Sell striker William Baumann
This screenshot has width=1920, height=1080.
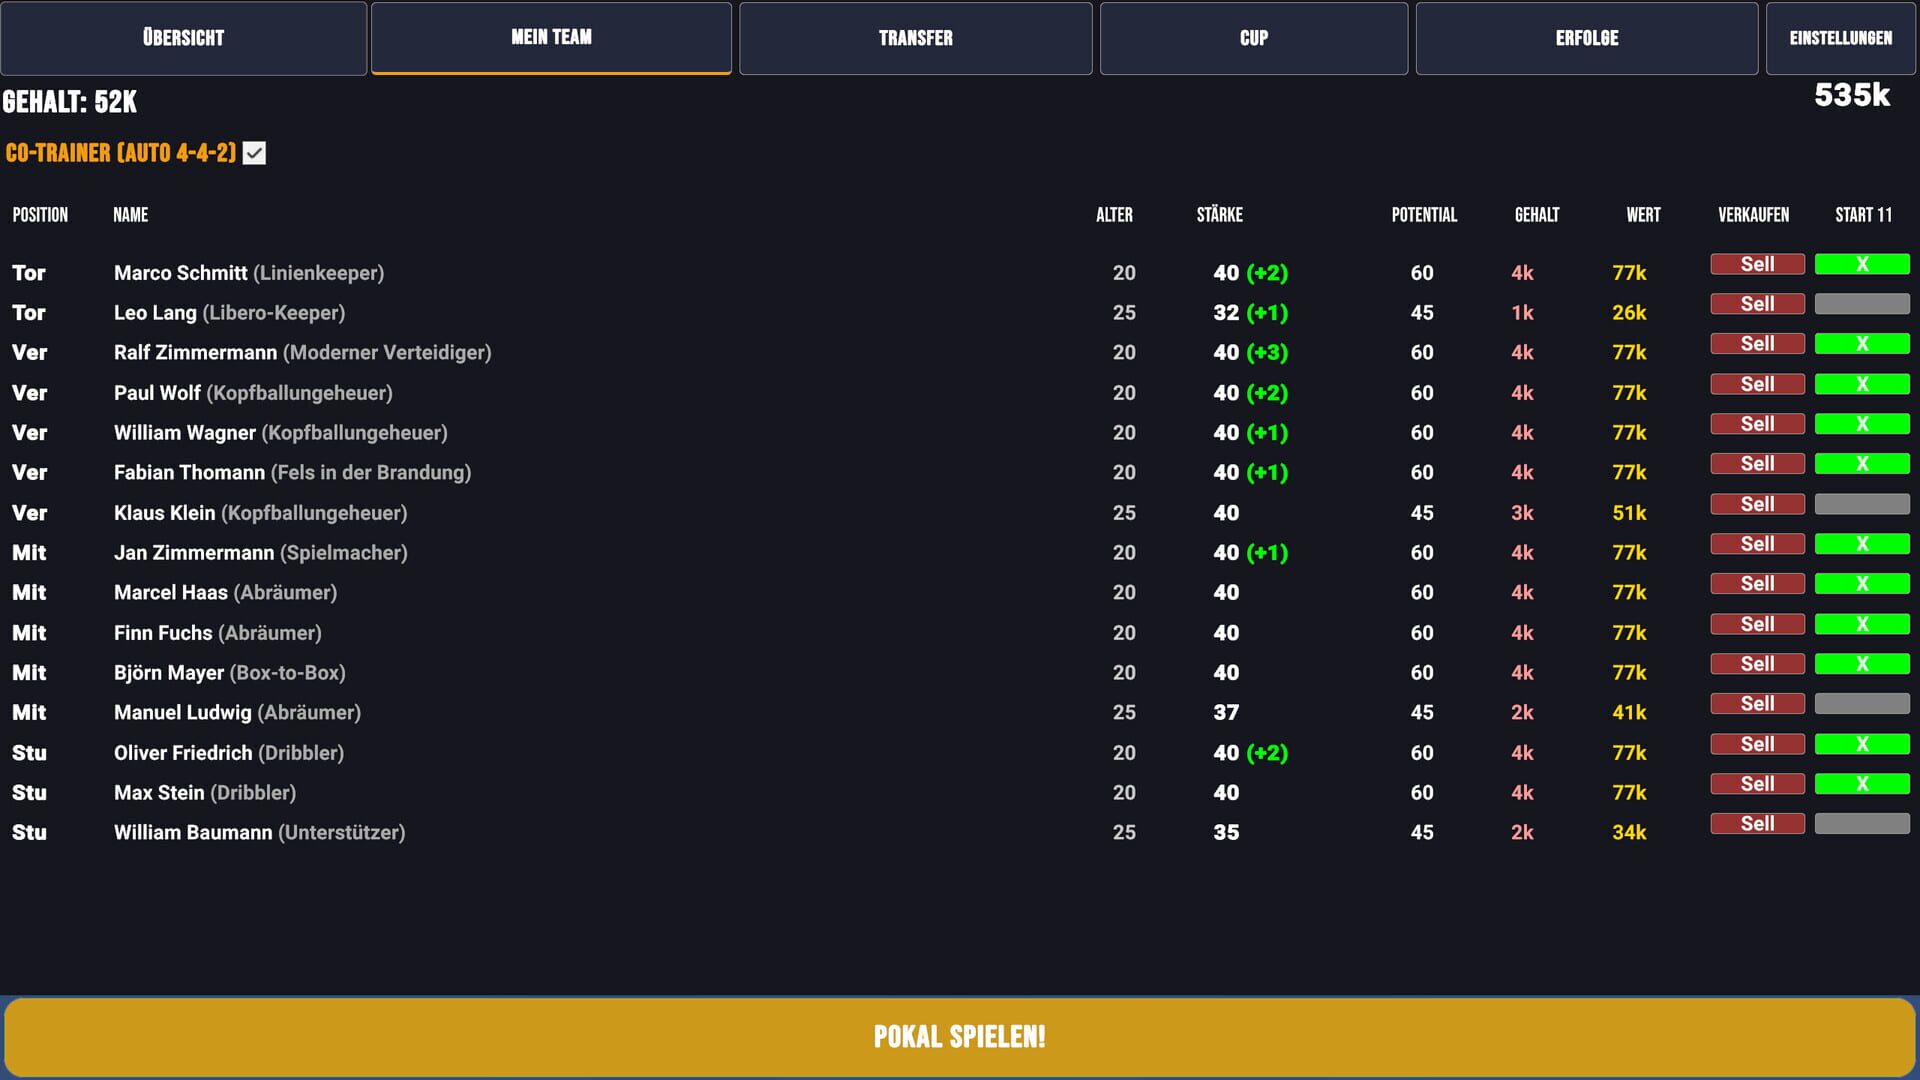[x=1757, y=823]
